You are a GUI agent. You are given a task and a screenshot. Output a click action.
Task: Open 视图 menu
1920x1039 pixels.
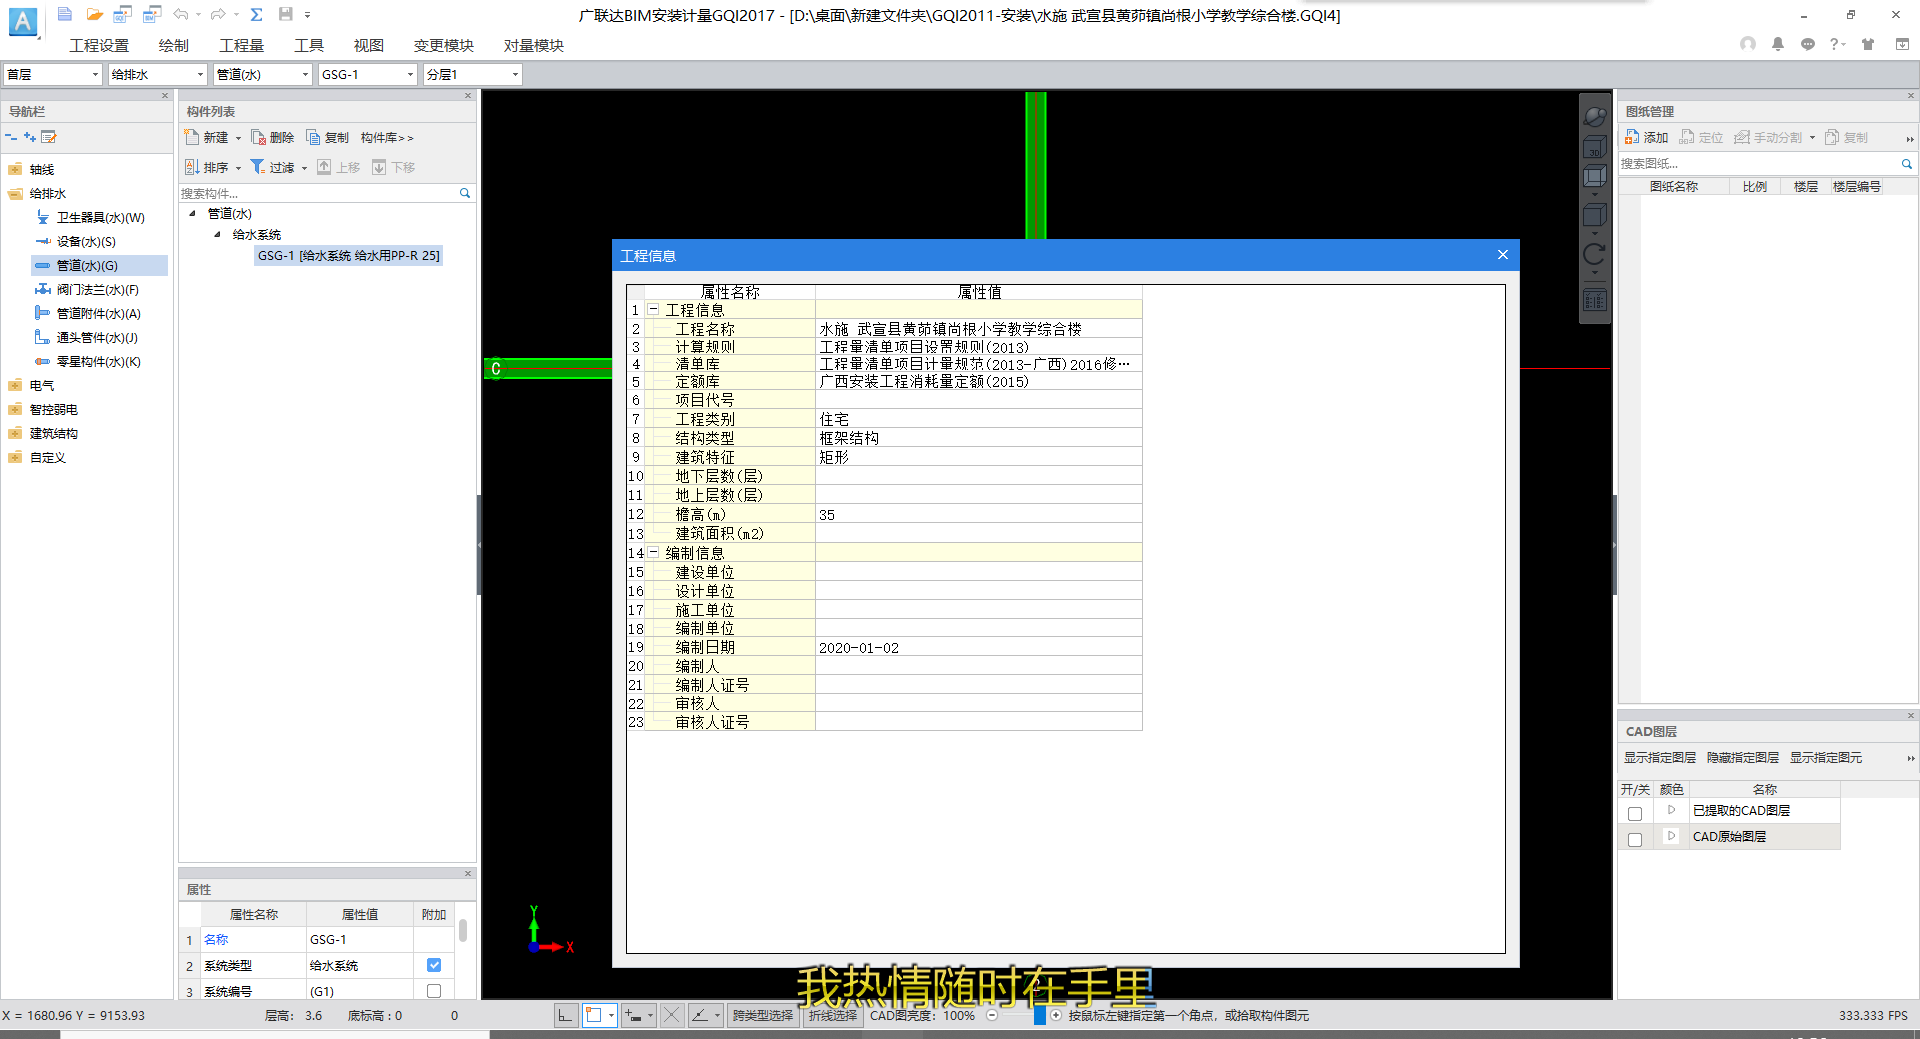pyautogui.click(x=369, y=46)
